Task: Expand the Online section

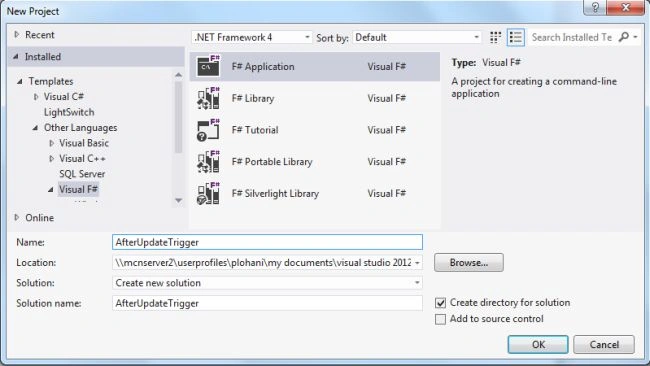Action: 17,217
